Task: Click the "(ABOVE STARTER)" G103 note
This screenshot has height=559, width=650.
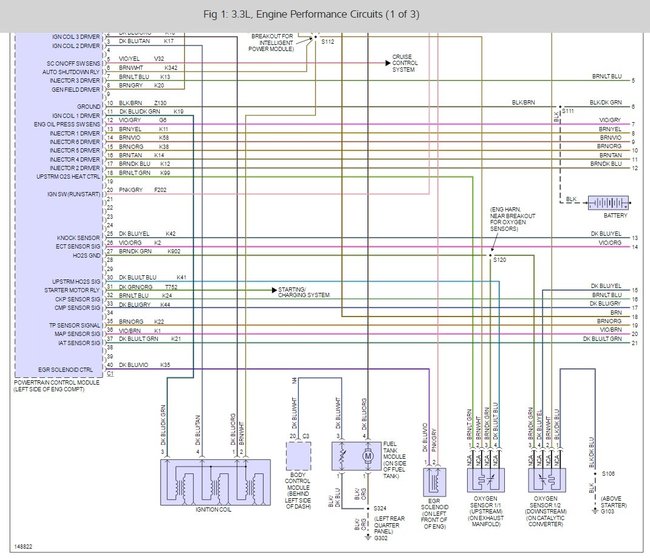Action: [x=614, y=502]
